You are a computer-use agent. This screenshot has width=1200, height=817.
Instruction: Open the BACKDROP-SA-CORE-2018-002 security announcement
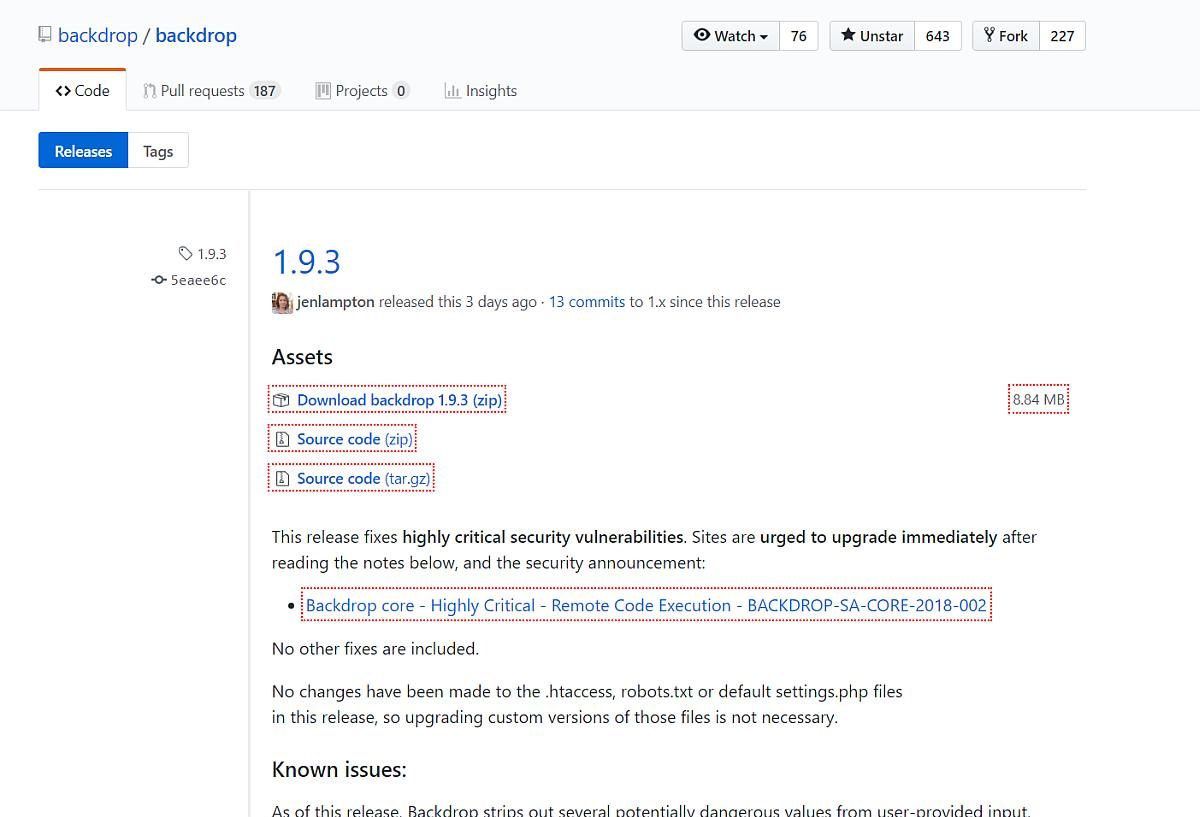coord(646,605)
